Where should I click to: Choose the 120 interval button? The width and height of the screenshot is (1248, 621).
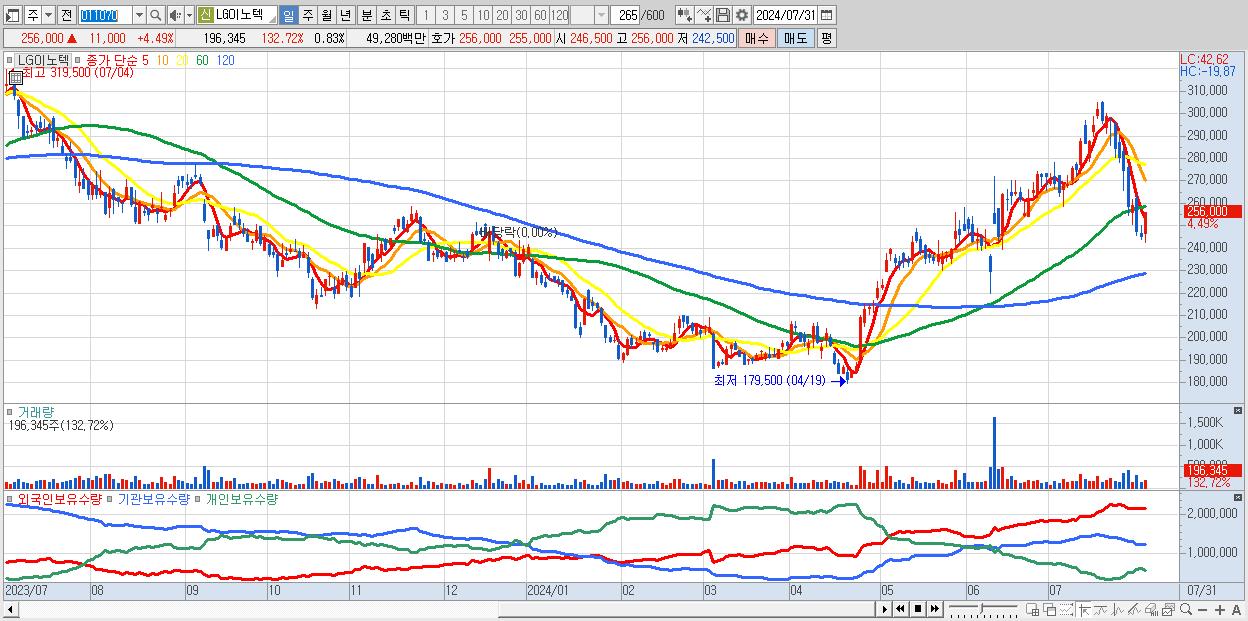pos(559,15)
